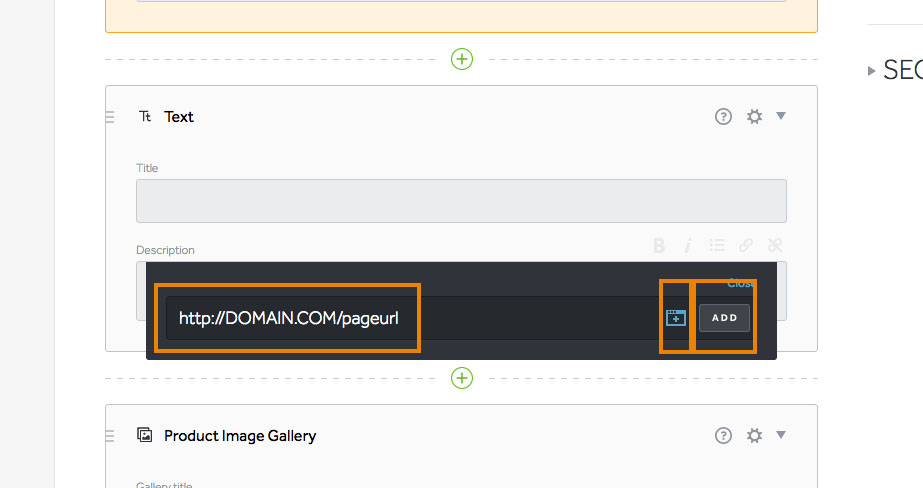Toggle italic formatting in Description toolbar

687,245
